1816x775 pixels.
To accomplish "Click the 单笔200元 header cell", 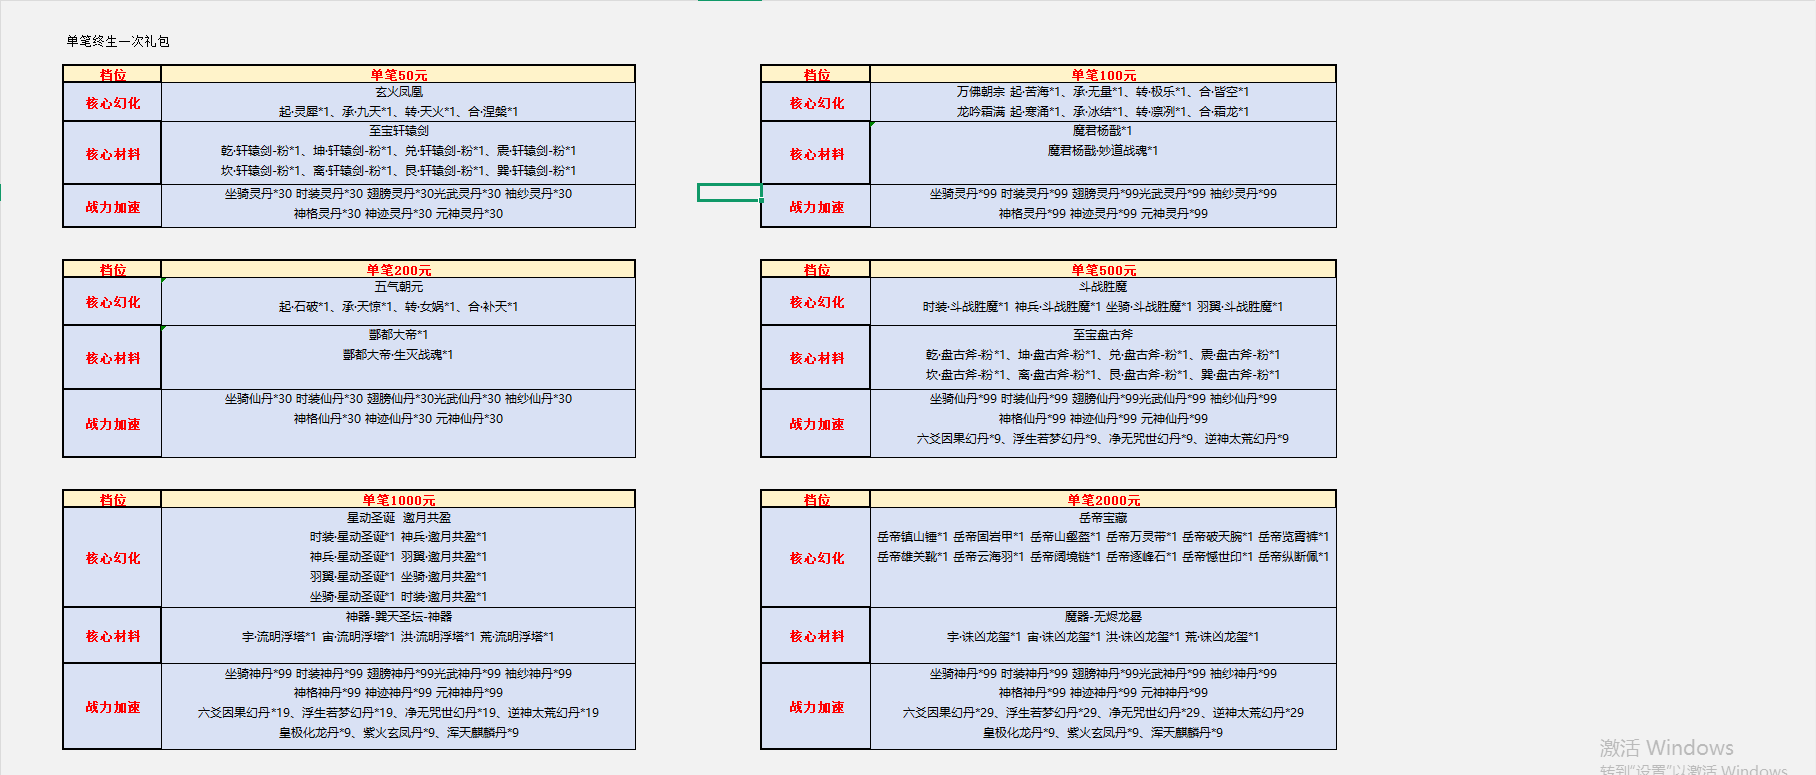I will coord(398,270).
